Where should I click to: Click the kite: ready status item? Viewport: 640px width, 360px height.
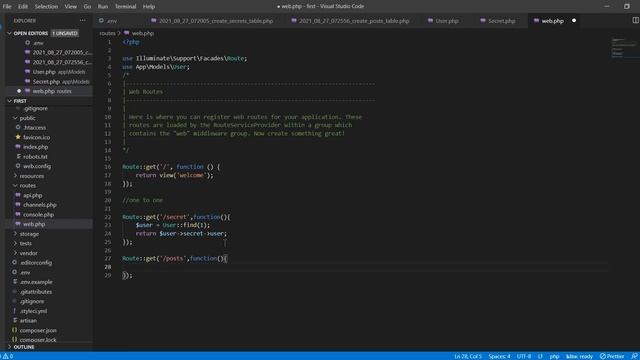579,356
